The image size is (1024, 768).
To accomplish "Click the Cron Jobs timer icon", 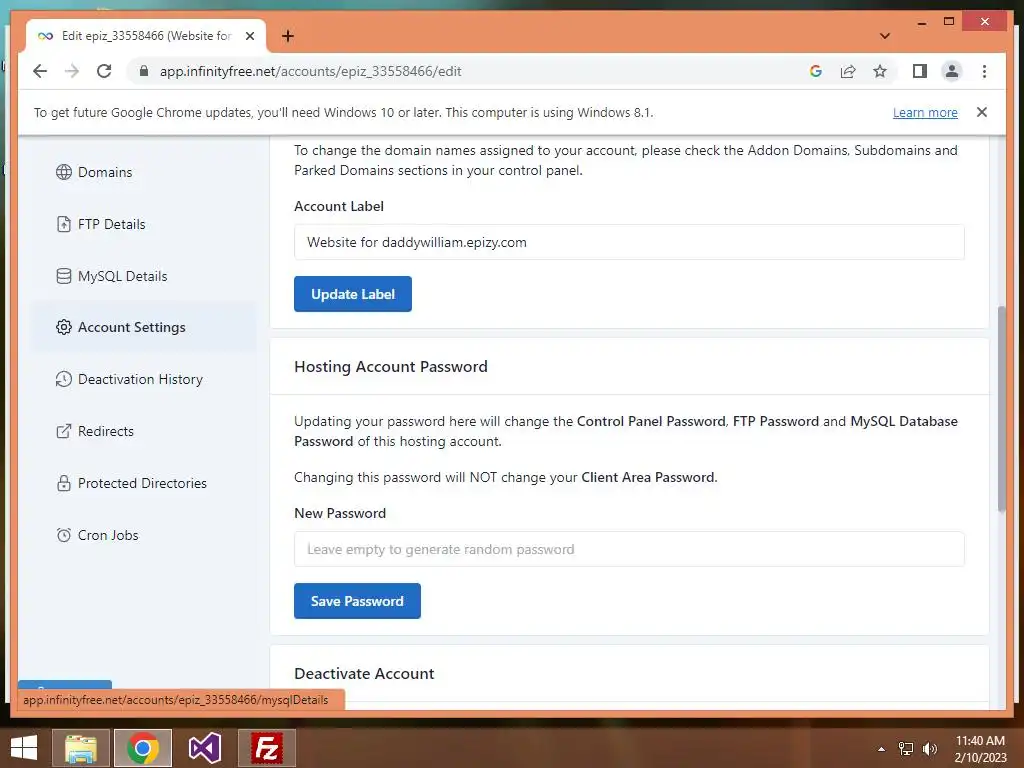I will coord(63,535).
